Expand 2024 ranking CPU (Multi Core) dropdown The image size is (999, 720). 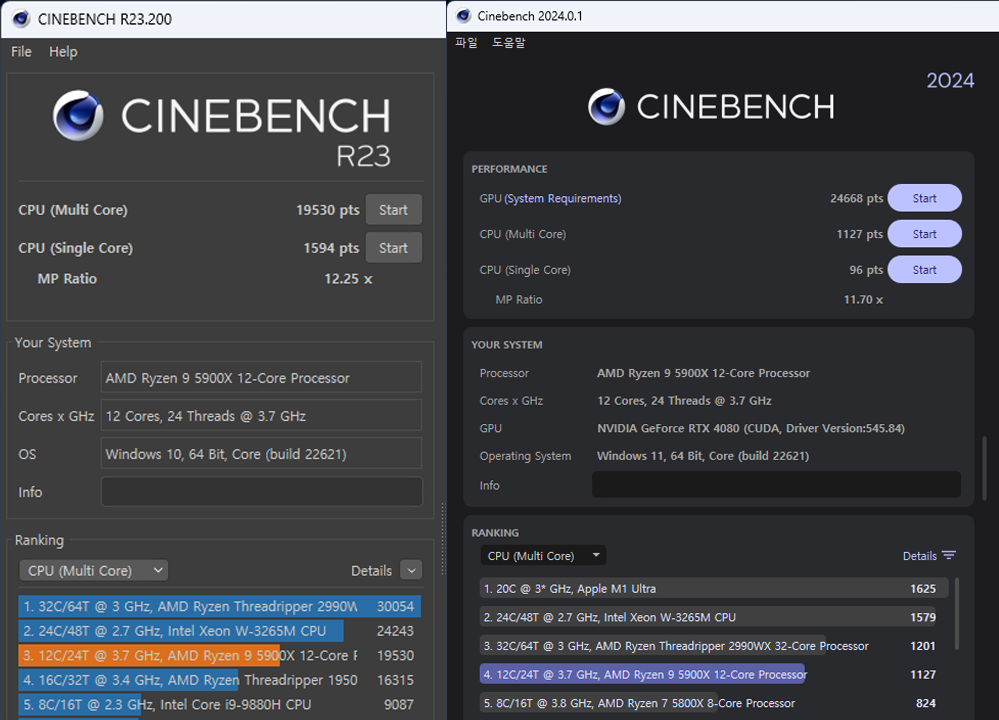point(543,556)
